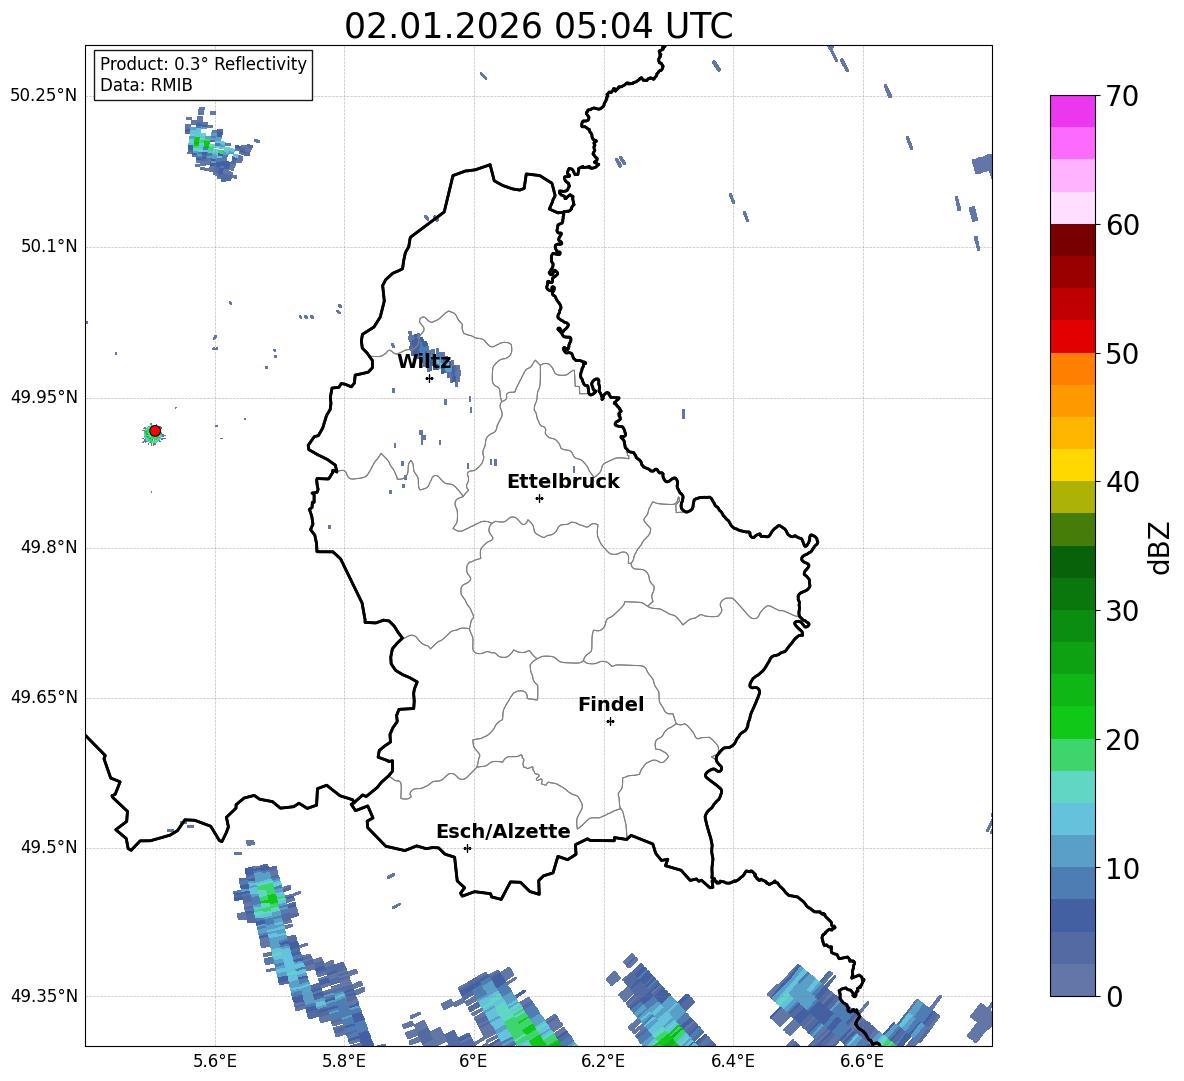This screenshot has width=1184, height=1081.
Task: Click the yellow 40 dBZ colorbar segment
Action: coord(1072,465)
